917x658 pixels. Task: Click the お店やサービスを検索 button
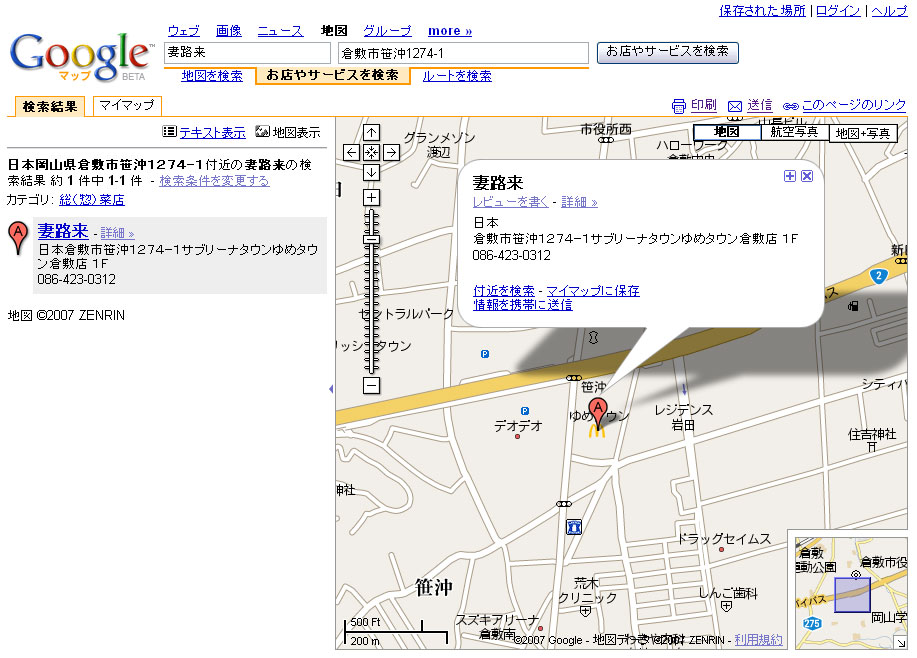[x=668, y=52]
